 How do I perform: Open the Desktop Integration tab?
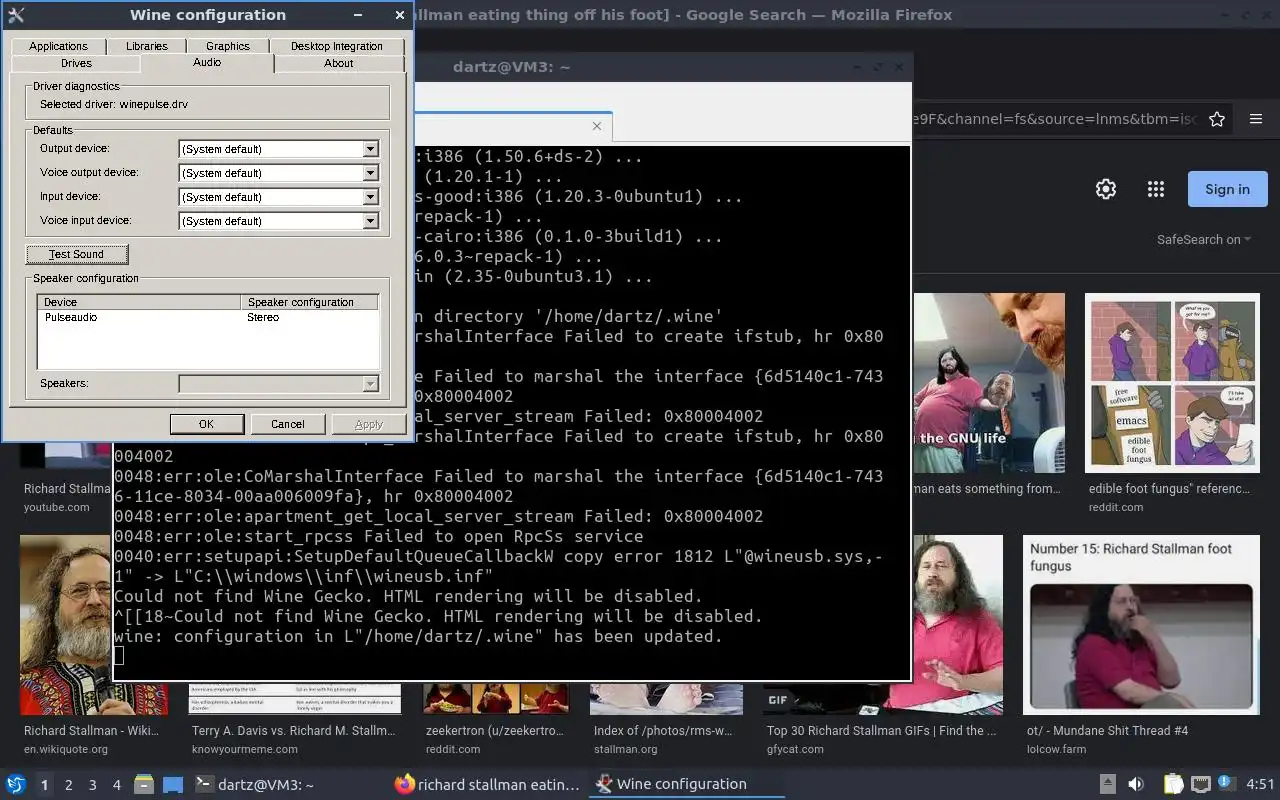[337, 46]
